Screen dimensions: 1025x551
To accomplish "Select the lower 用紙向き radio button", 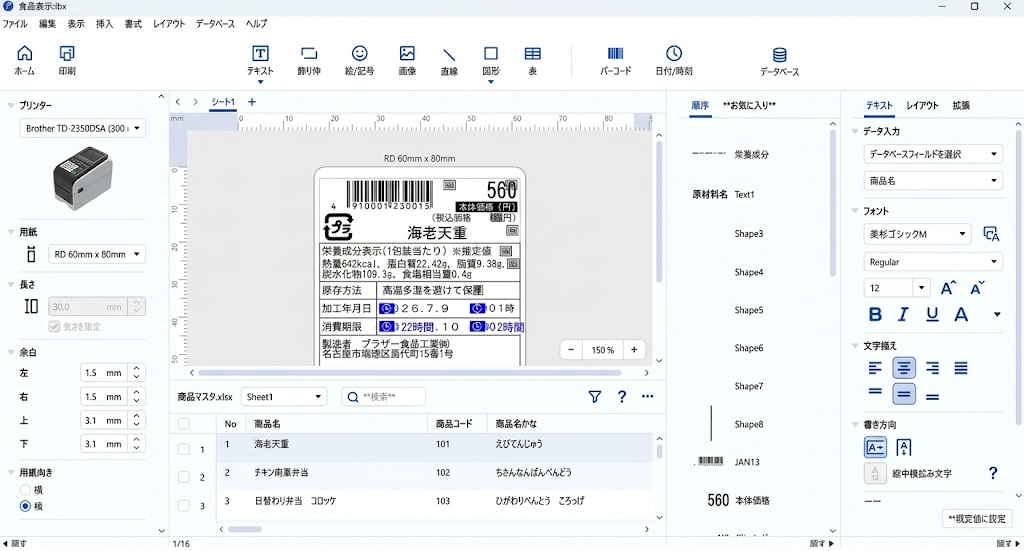I will click(x=25, y=506).
